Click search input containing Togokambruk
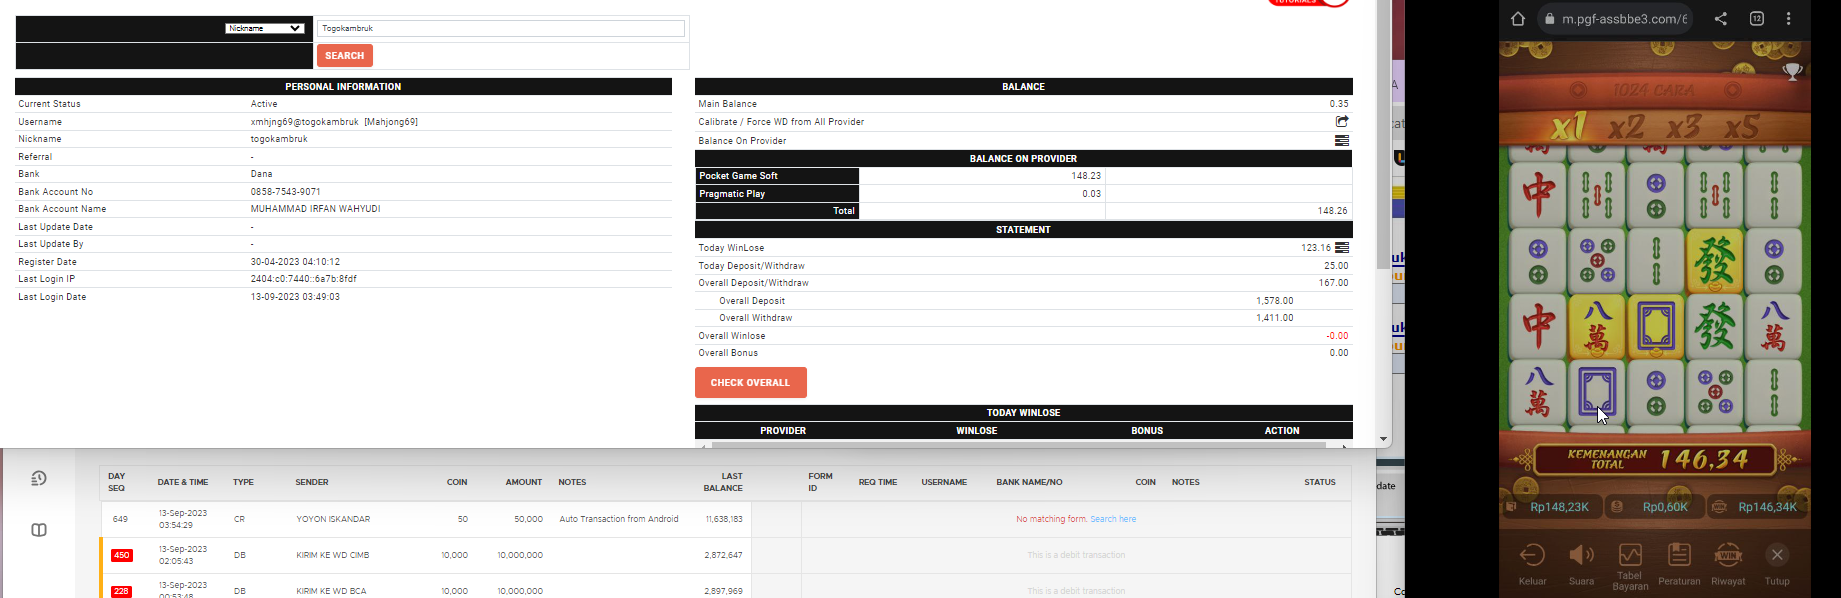1841x598 pixels. (501, 28)
